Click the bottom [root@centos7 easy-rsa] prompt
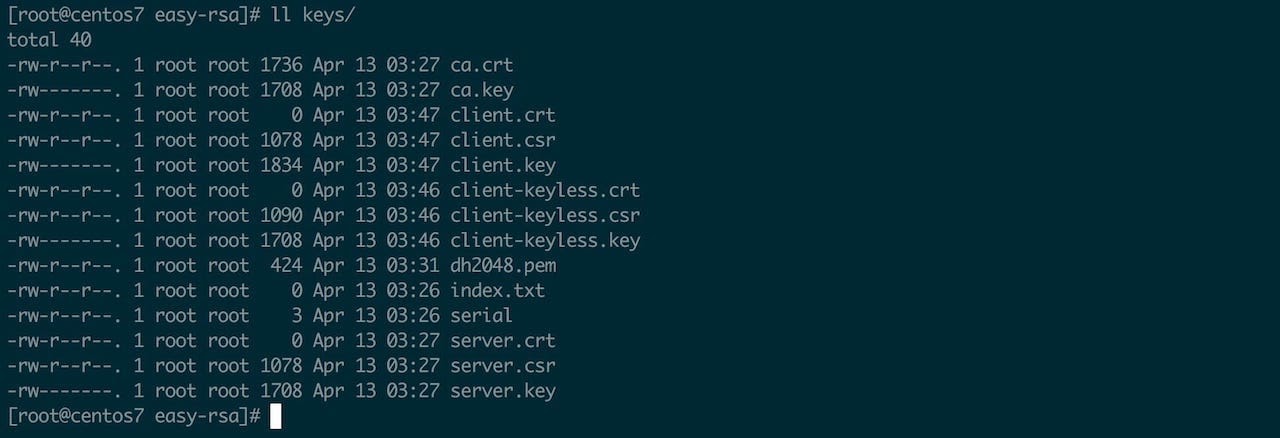The width and height of the screenshot is (1280, 438). pos(134,415)
